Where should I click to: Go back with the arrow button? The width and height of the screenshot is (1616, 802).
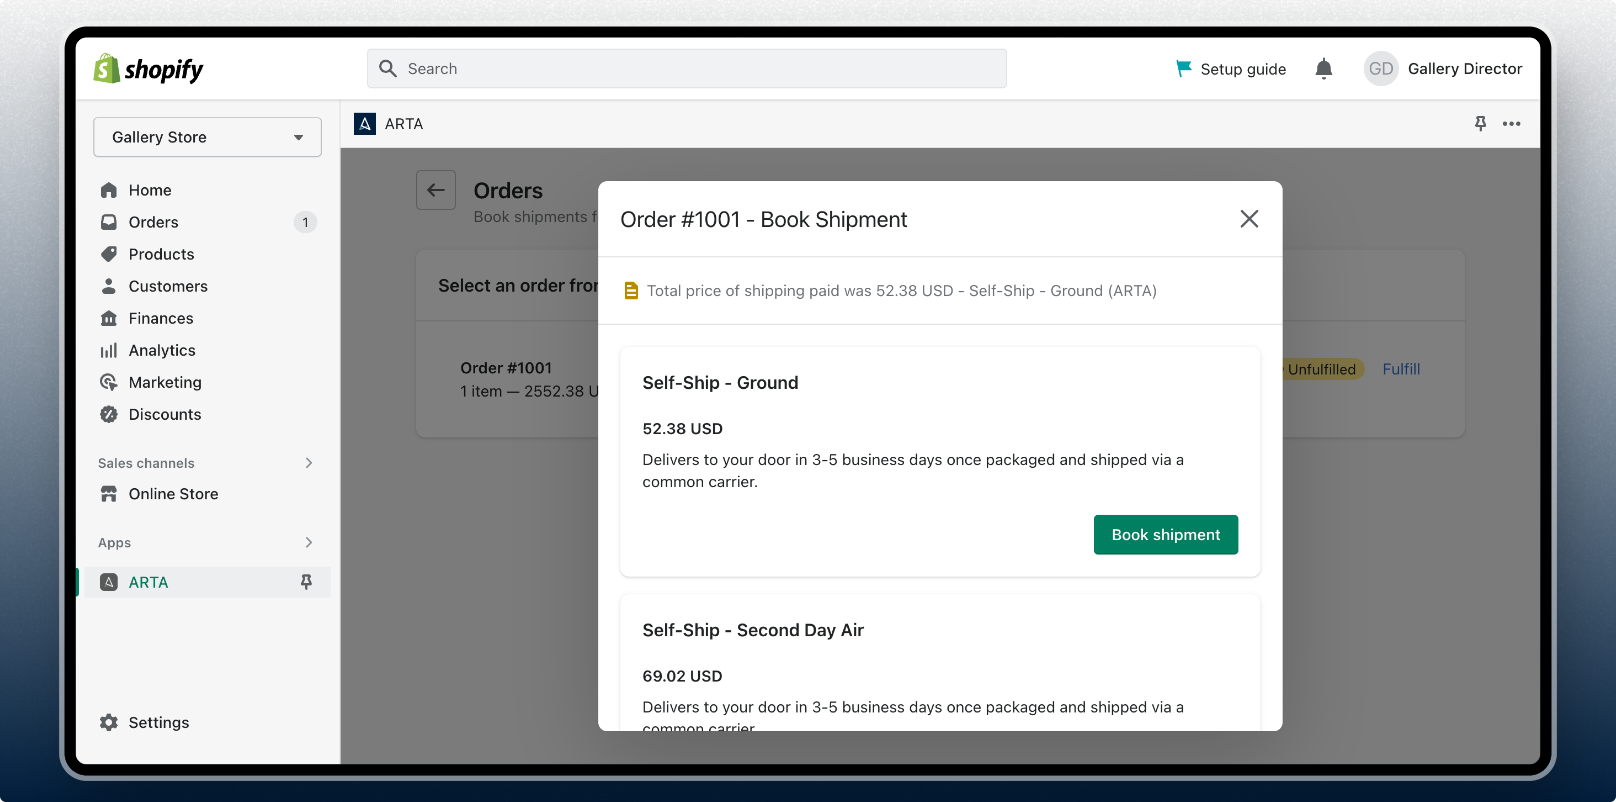coord(436,190)
